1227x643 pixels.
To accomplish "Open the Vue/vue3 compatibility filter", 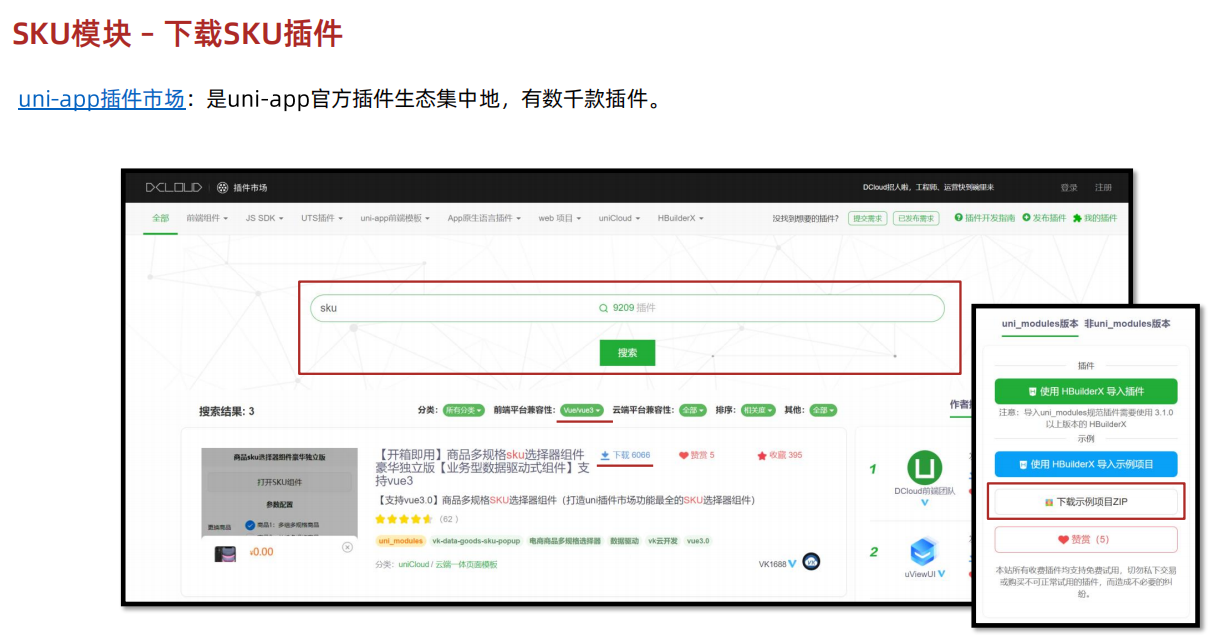I will (x=582, y=410).
